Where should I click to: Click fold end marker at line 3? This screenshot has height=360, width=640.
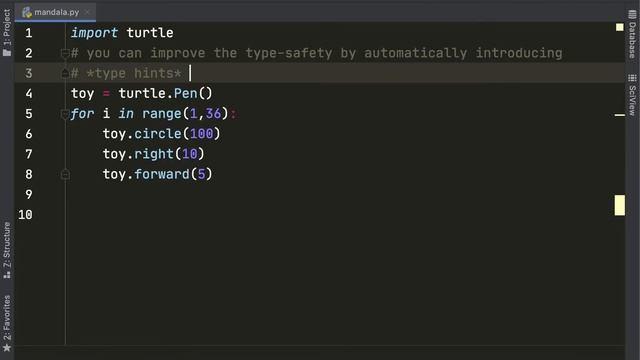tap(65, 73)
